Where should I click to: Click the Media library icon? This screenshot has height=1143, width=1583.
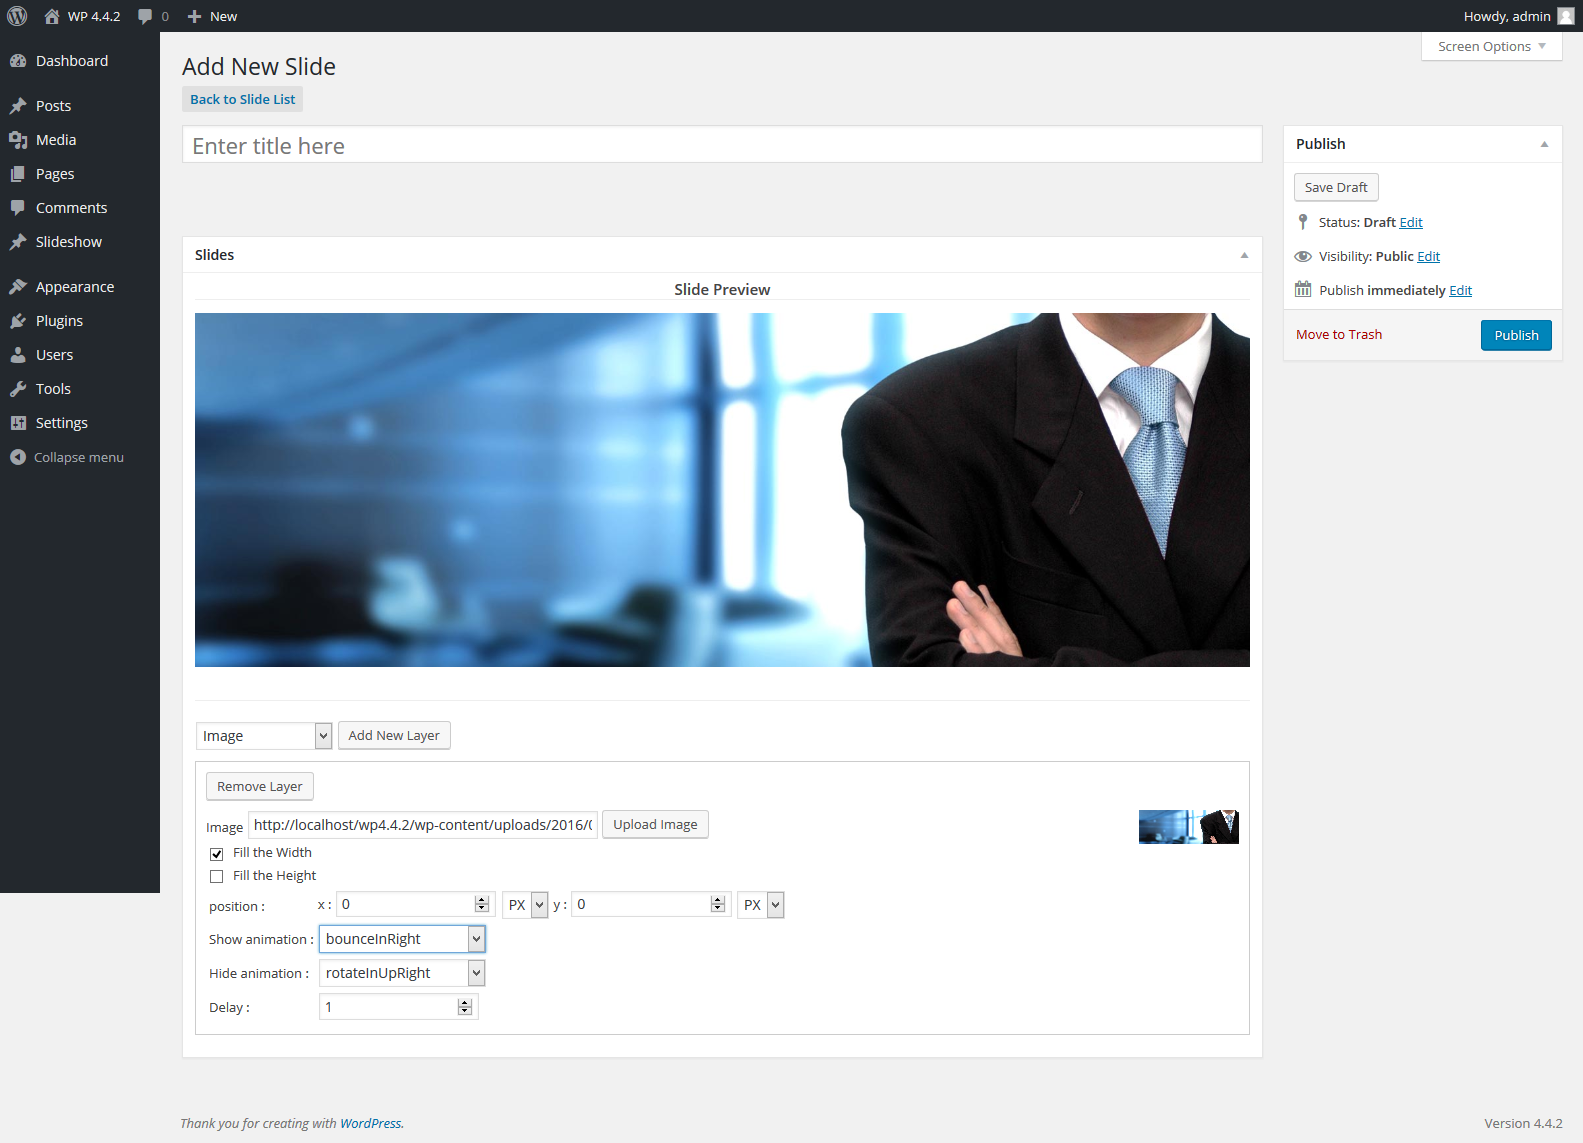point(18,140)
